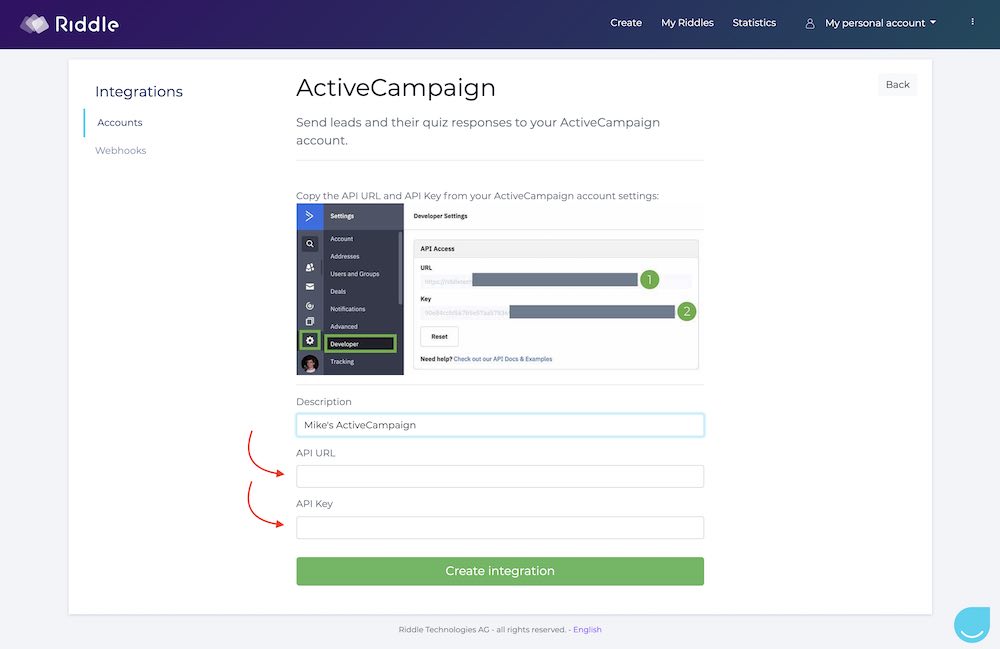Open the blue chat support widget

point(971,623)
